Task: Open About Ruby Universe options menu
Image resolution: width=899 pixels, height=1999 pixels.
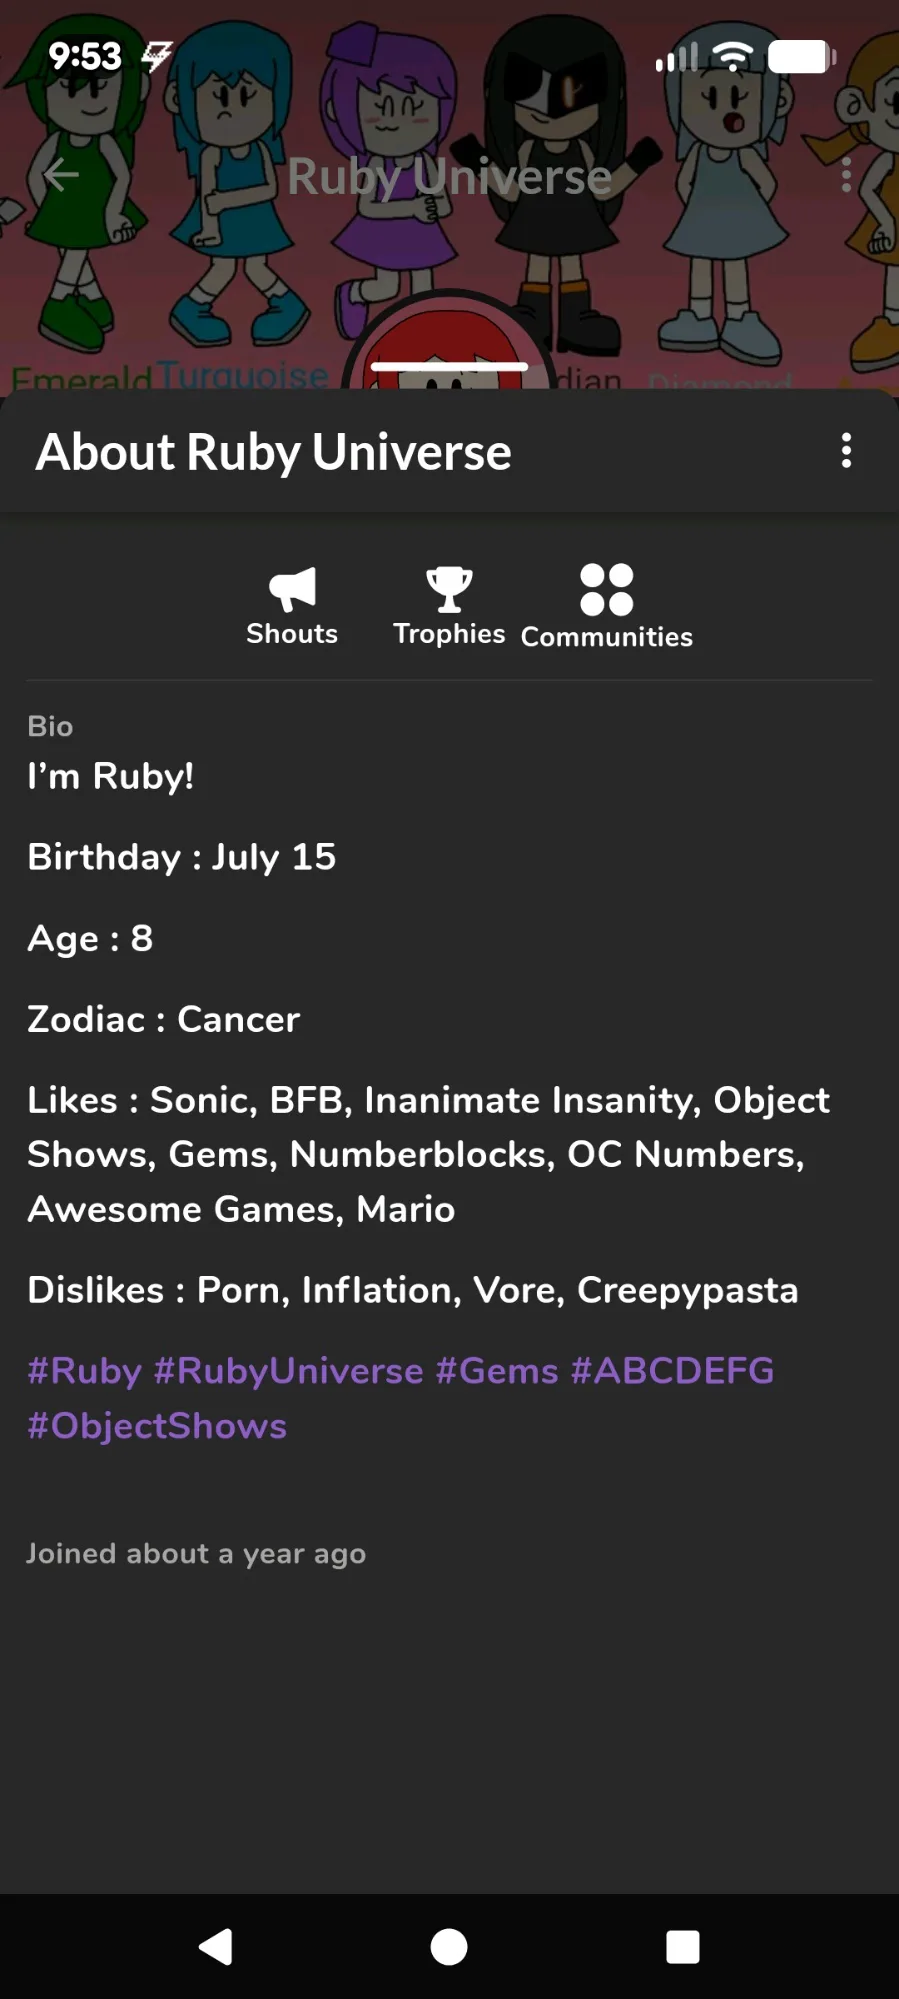Action: click(846, 451)
